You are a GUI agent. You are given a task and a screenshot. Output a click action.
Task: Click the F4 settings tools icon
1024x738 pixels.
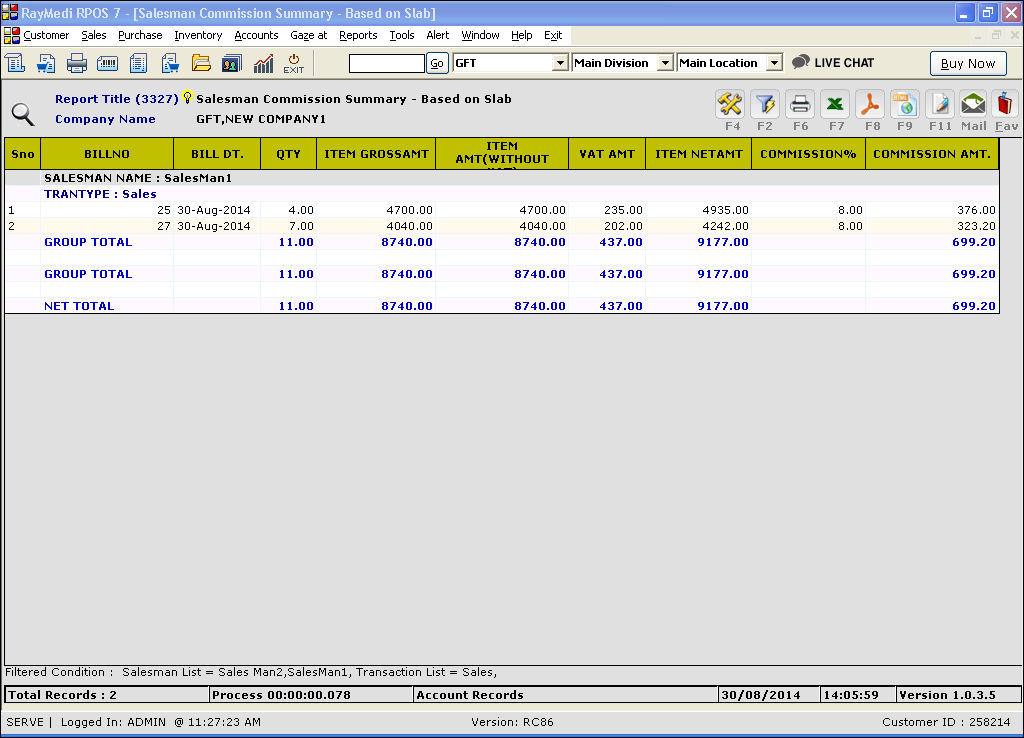click(731, 105)
